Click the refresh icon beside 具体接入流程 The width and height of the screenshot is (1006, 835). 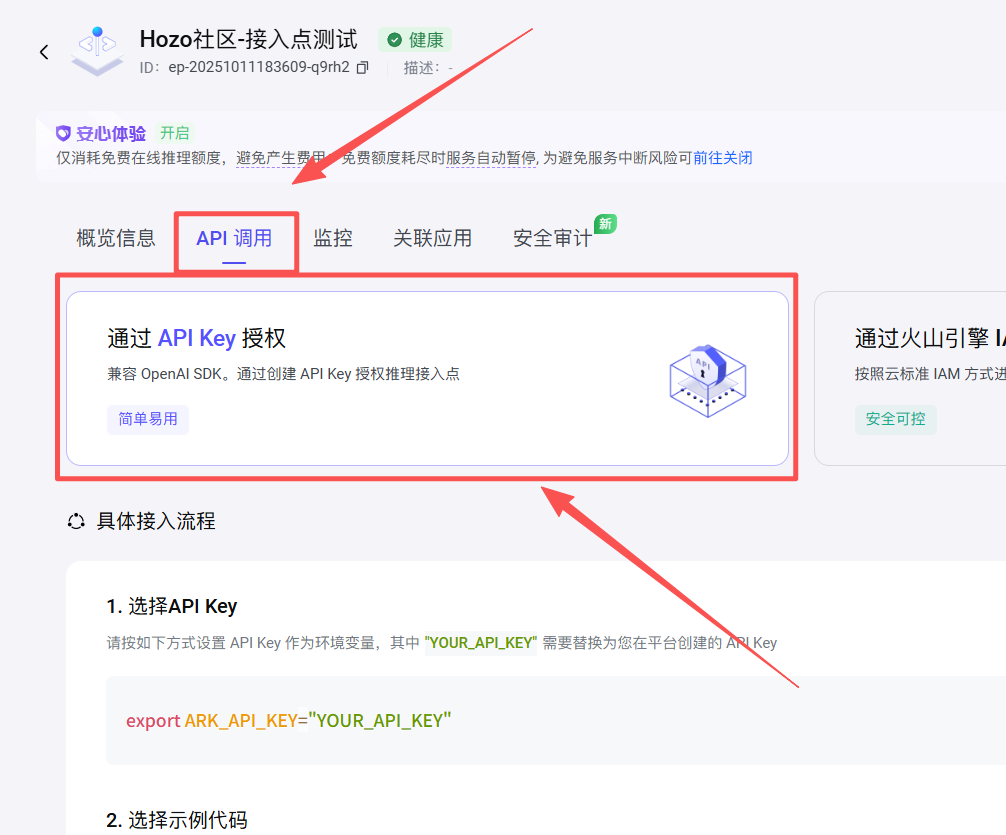[76, 520]
